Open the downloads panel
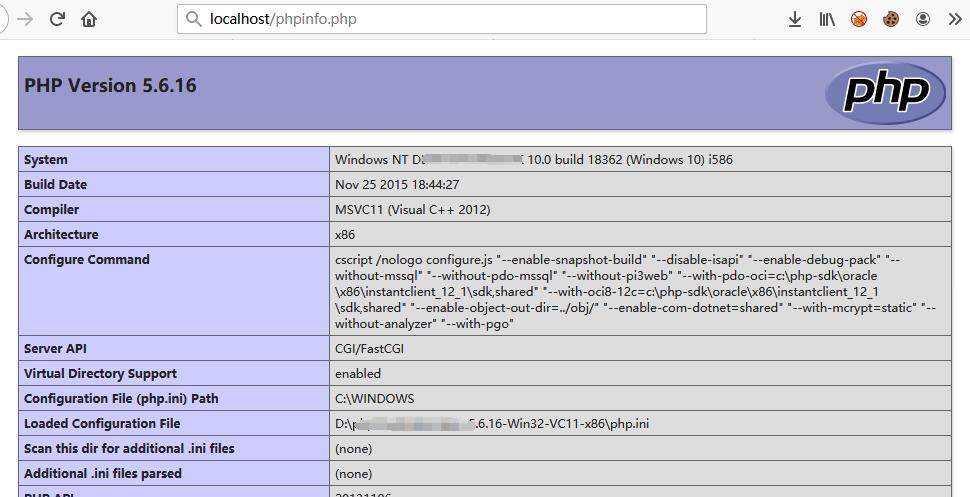The height and width of the screenshot is (497, 970). point(795,19)
